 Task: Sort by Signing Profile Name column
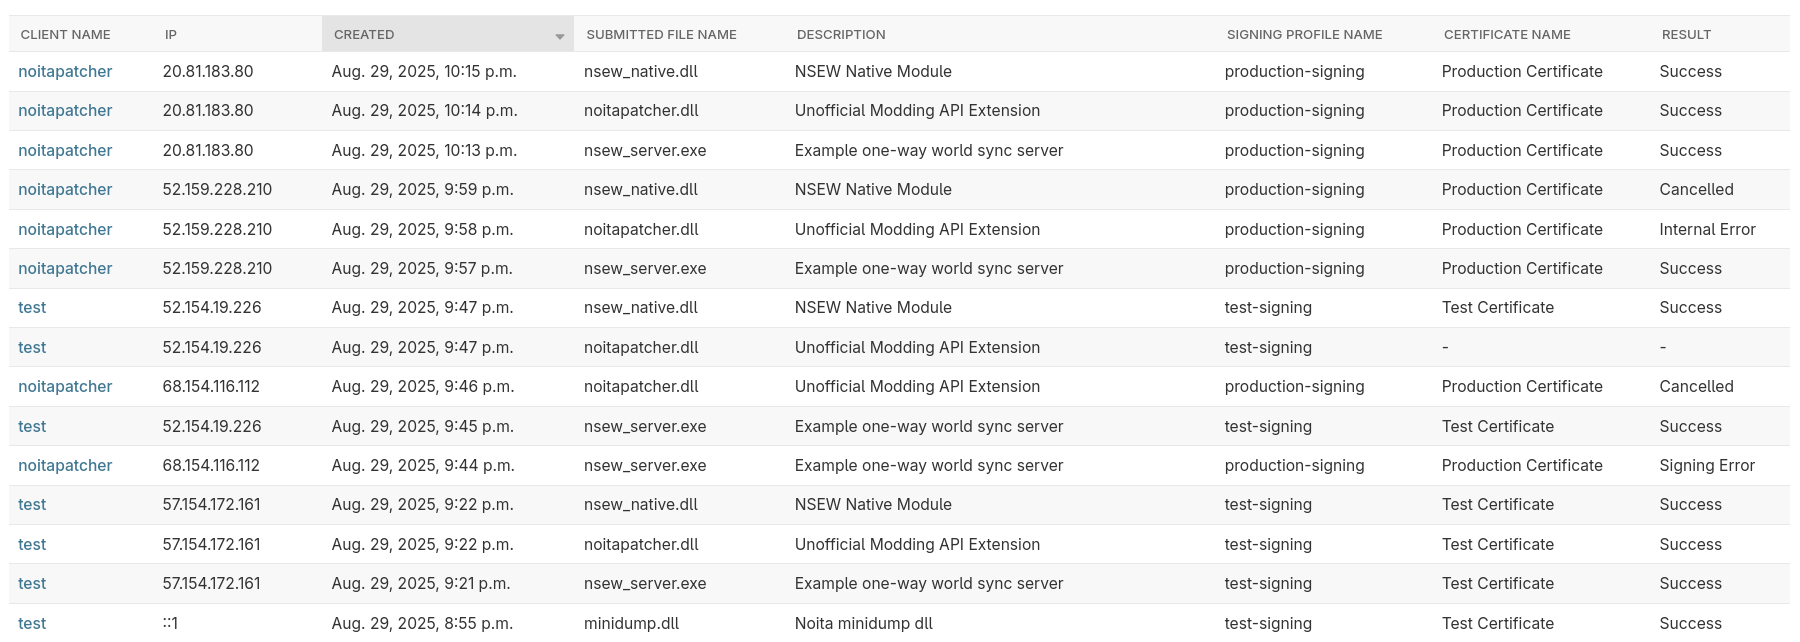pyautogui.click(x=1304, y=34)
